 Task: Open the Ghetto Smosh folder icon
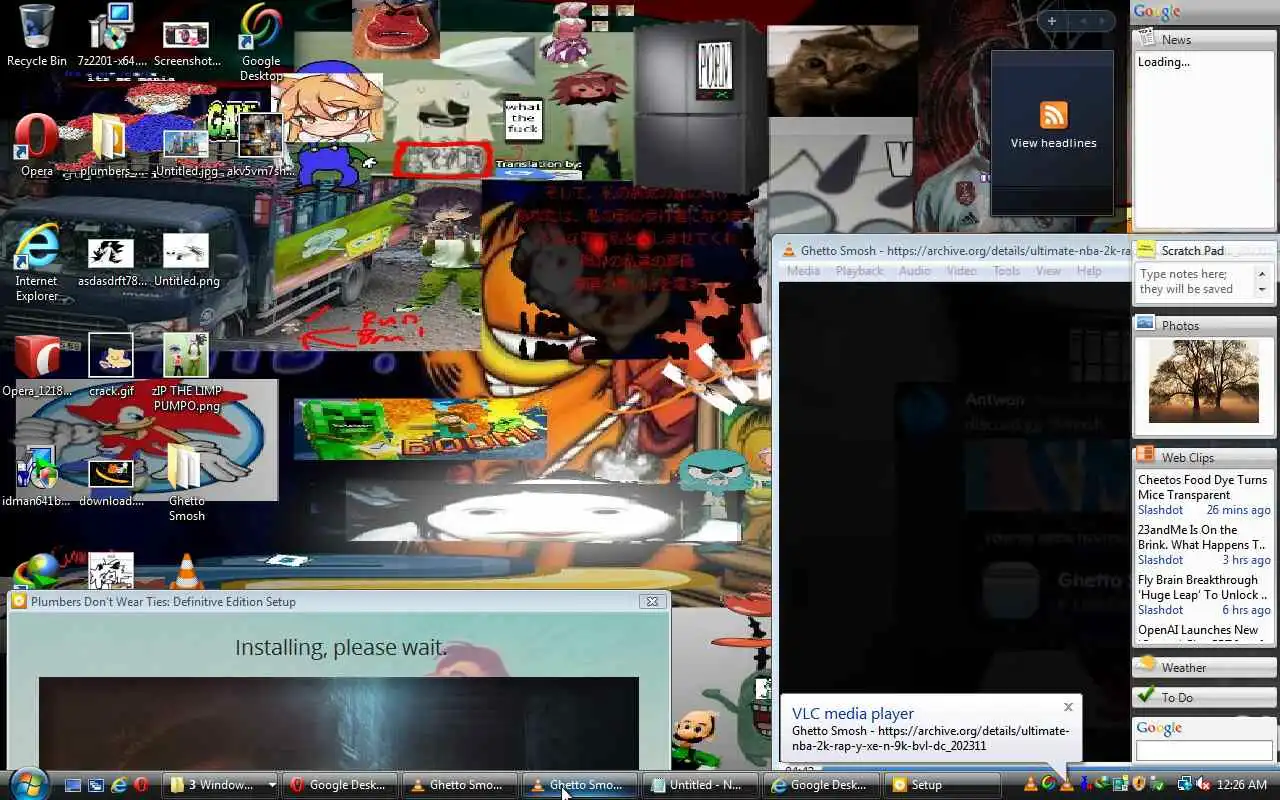click(186, 482)
